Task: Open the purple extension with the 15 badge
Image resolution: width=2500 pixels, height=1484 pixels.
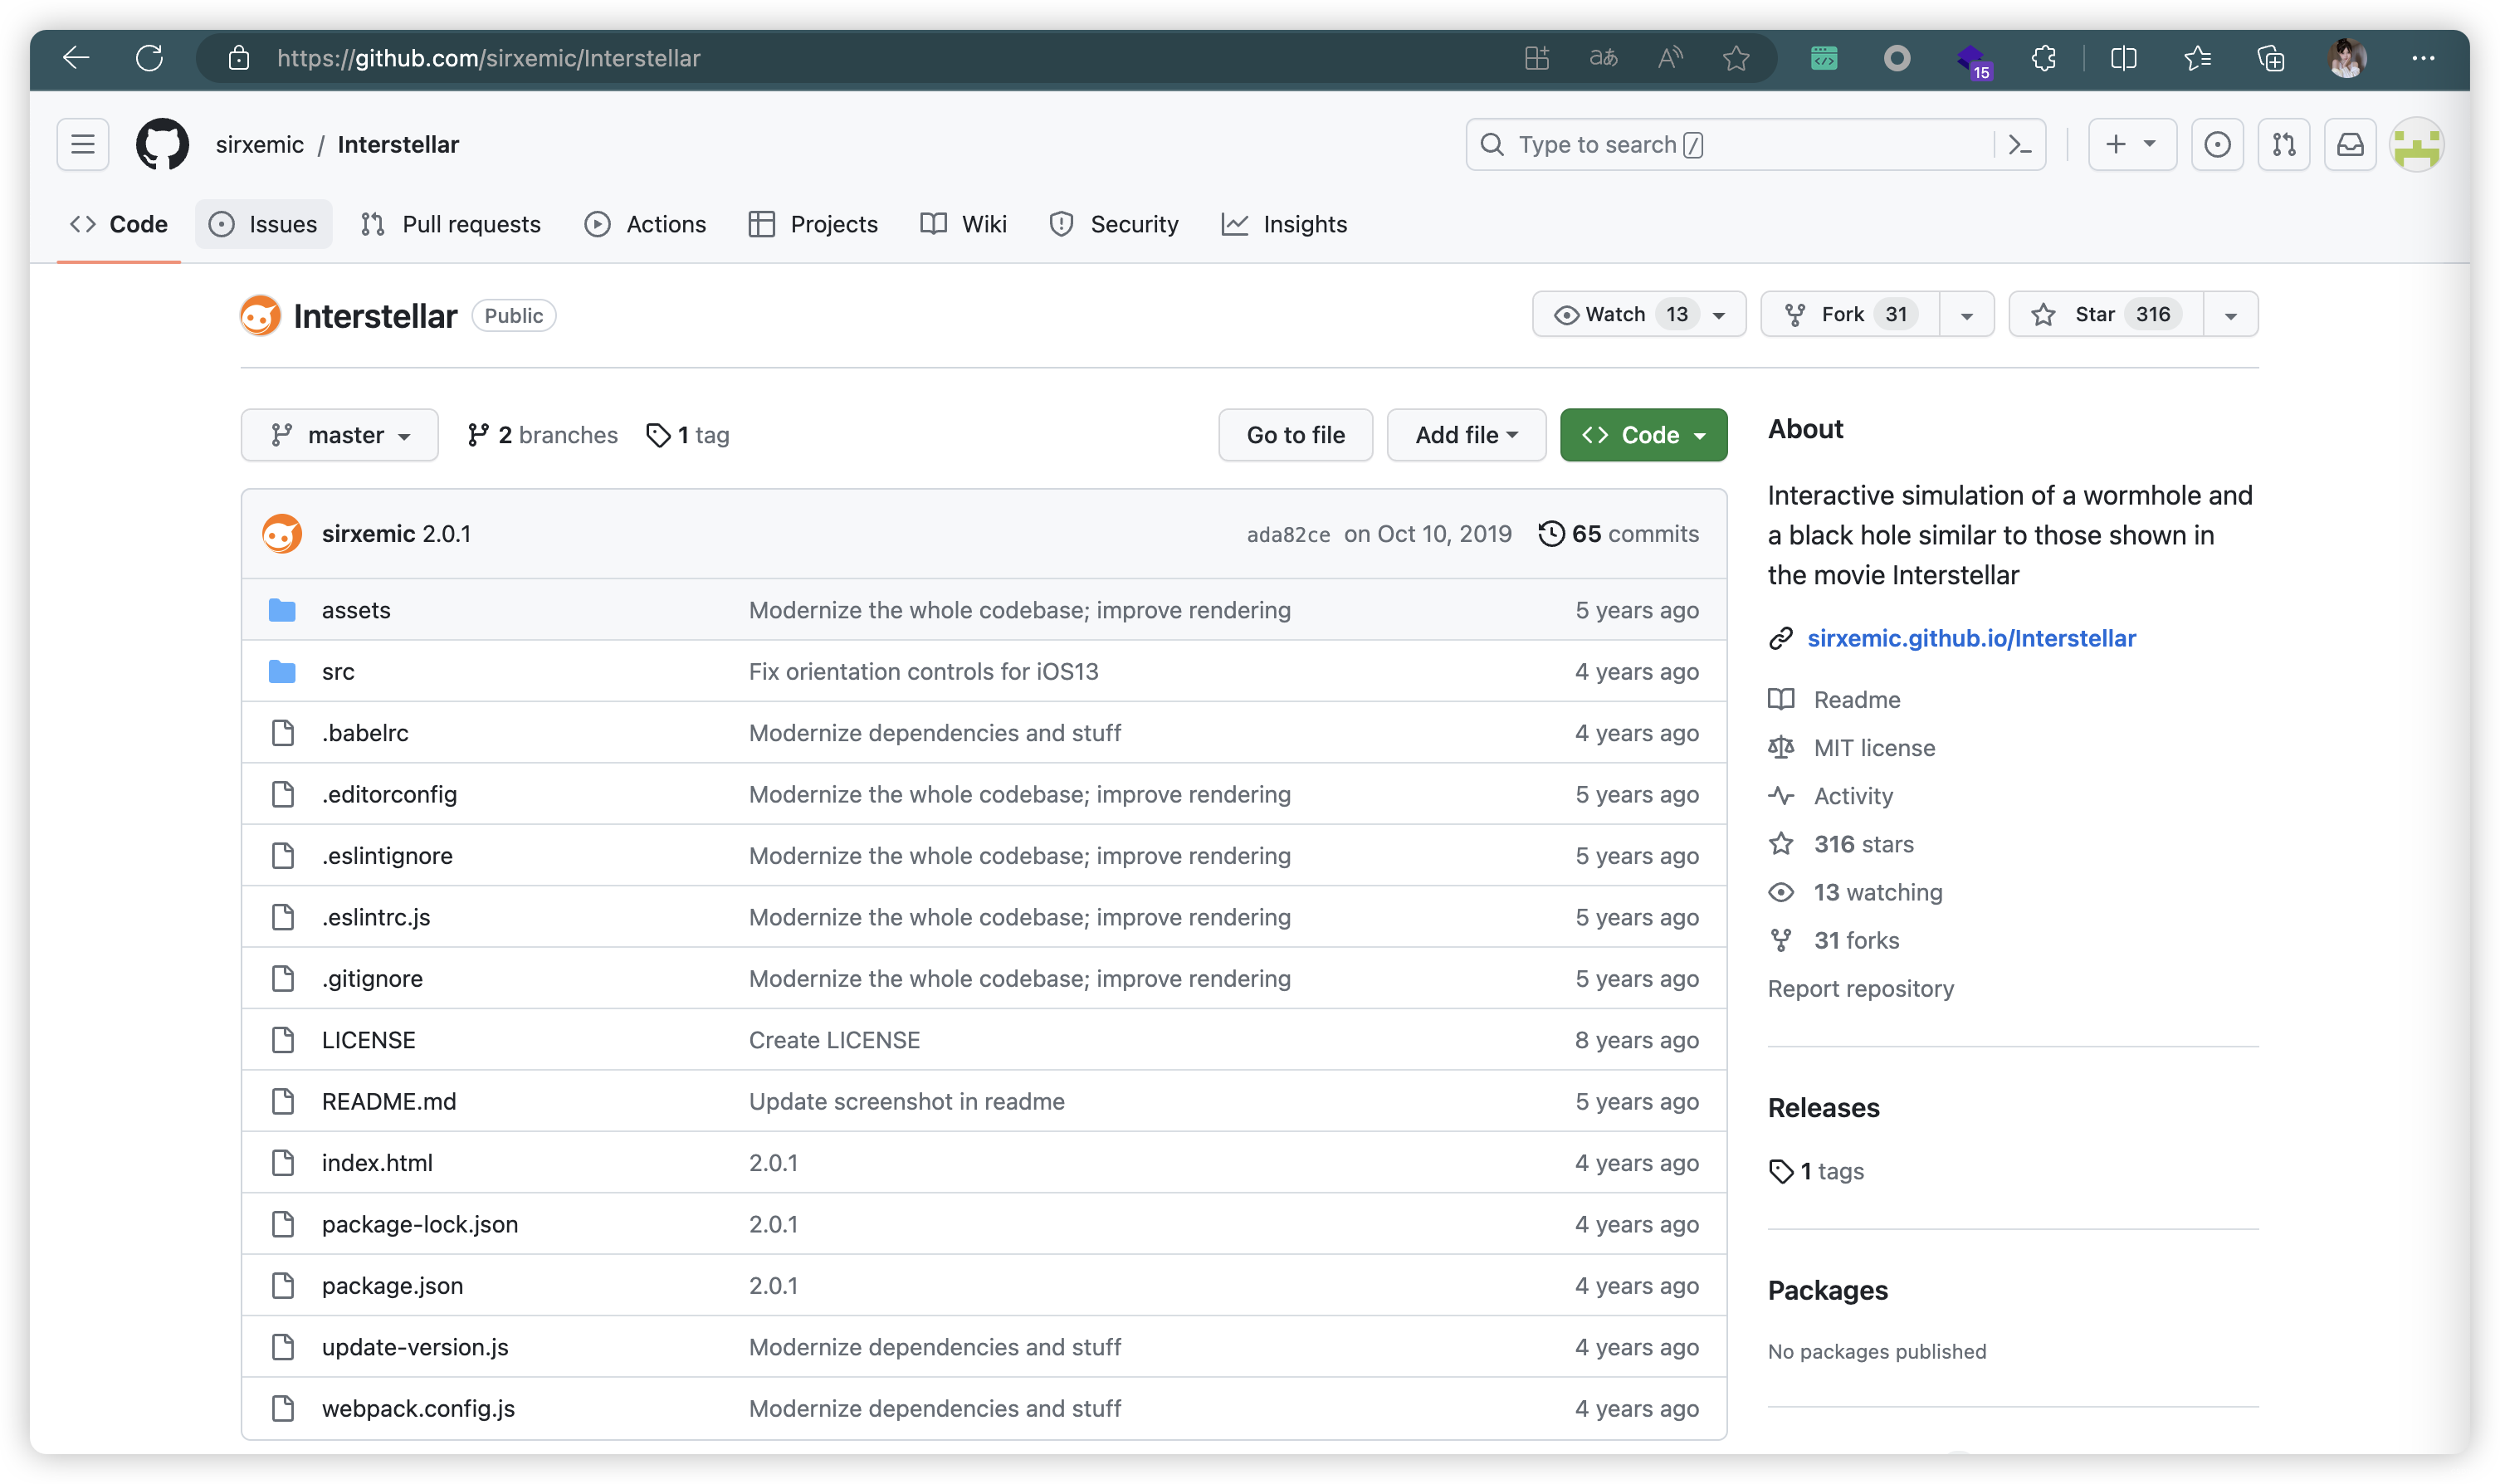Action: pos(1972,60)
